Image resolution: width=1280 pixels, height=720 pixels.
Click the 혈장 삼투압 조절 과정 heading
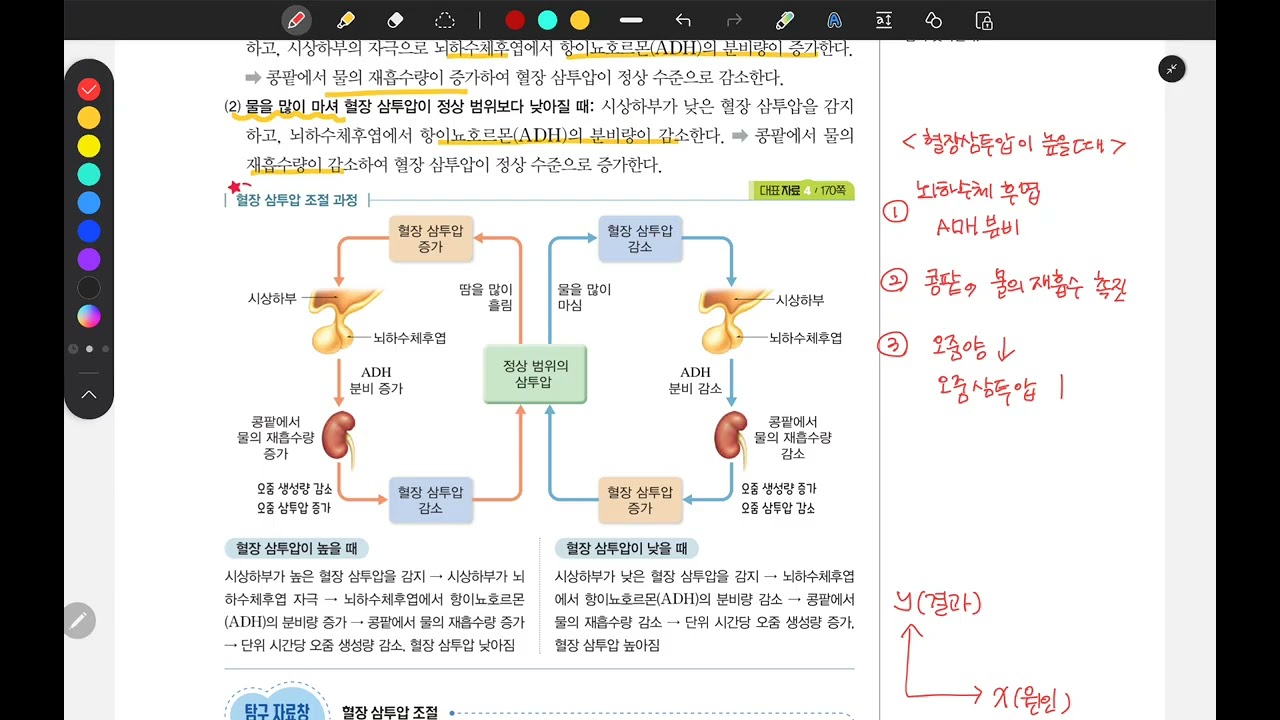pyautogui.click(x=296, y=200)
